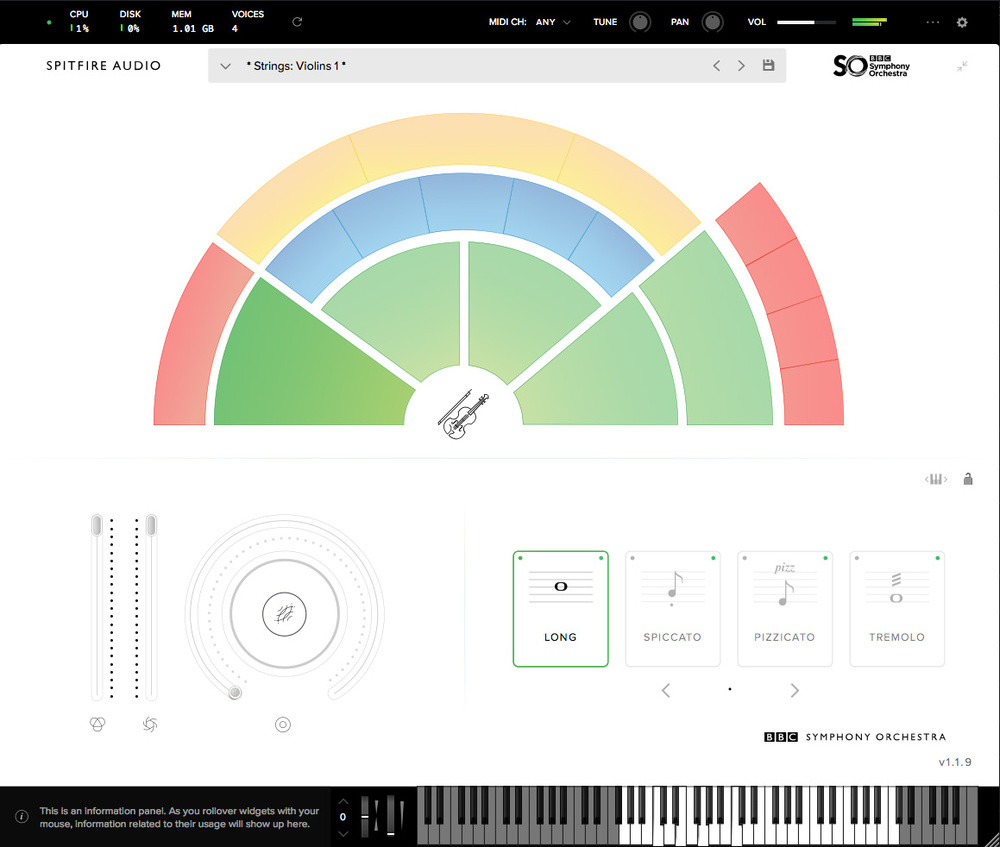Screen dimensions: 1000x847
Task: Select the centre blue woodwind section
Action: point(467,201)
